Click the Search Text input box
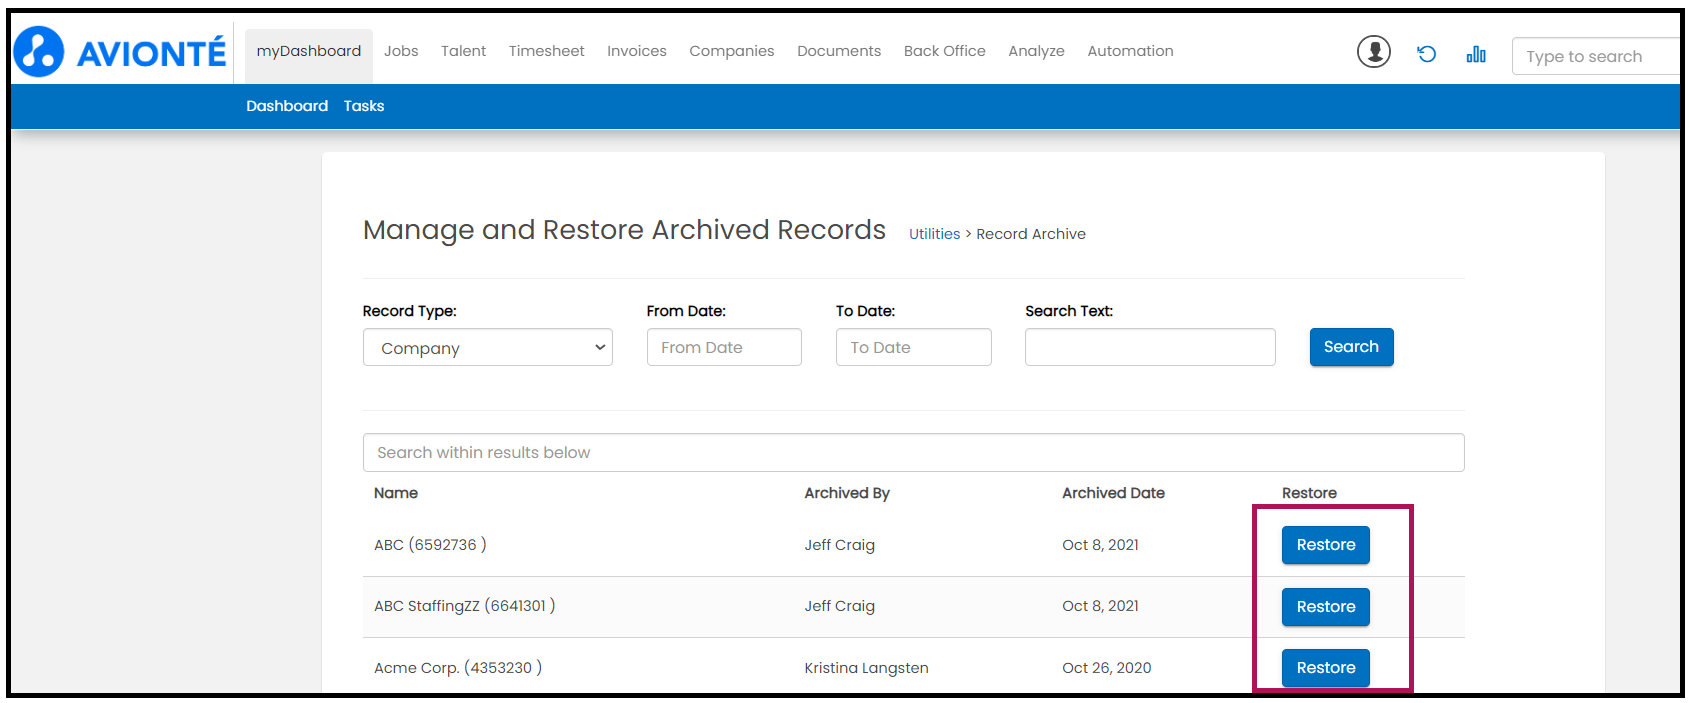 (1150, 348)
